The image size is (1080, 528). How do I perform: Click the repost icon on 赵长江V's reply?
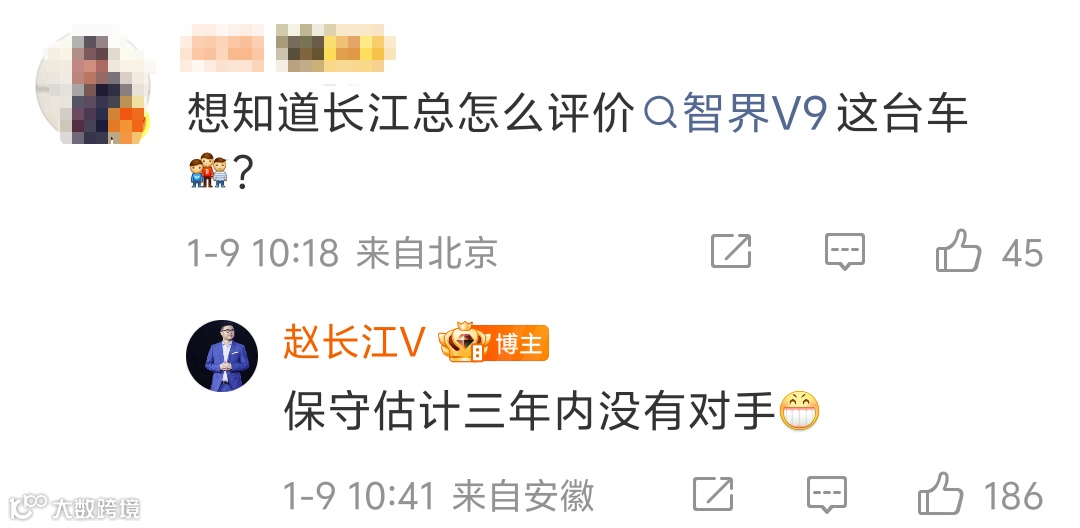point(713,494)
